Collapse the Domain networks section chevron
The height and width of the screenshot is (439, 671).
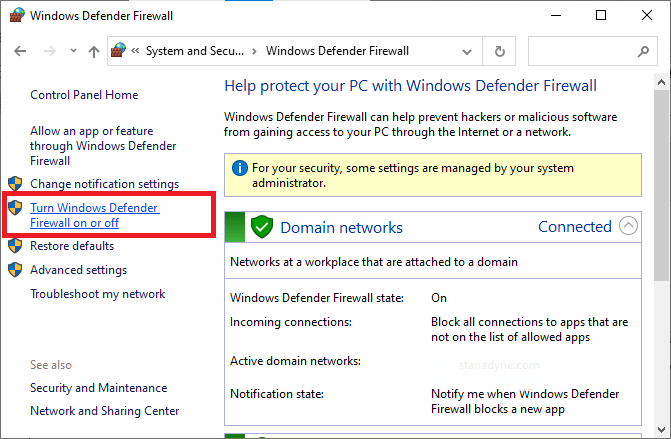(x=628, y=226)
